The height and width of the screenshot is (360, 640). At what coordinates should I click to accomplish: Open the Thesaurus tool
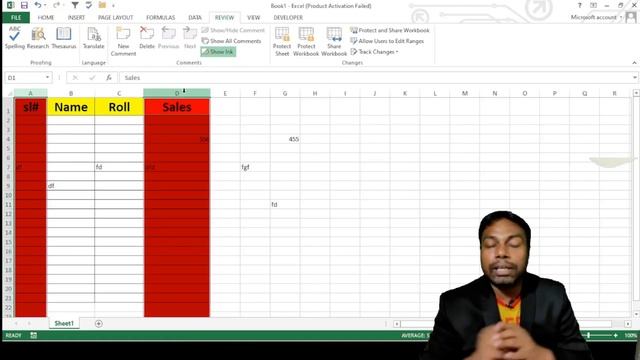click(64, 38)
